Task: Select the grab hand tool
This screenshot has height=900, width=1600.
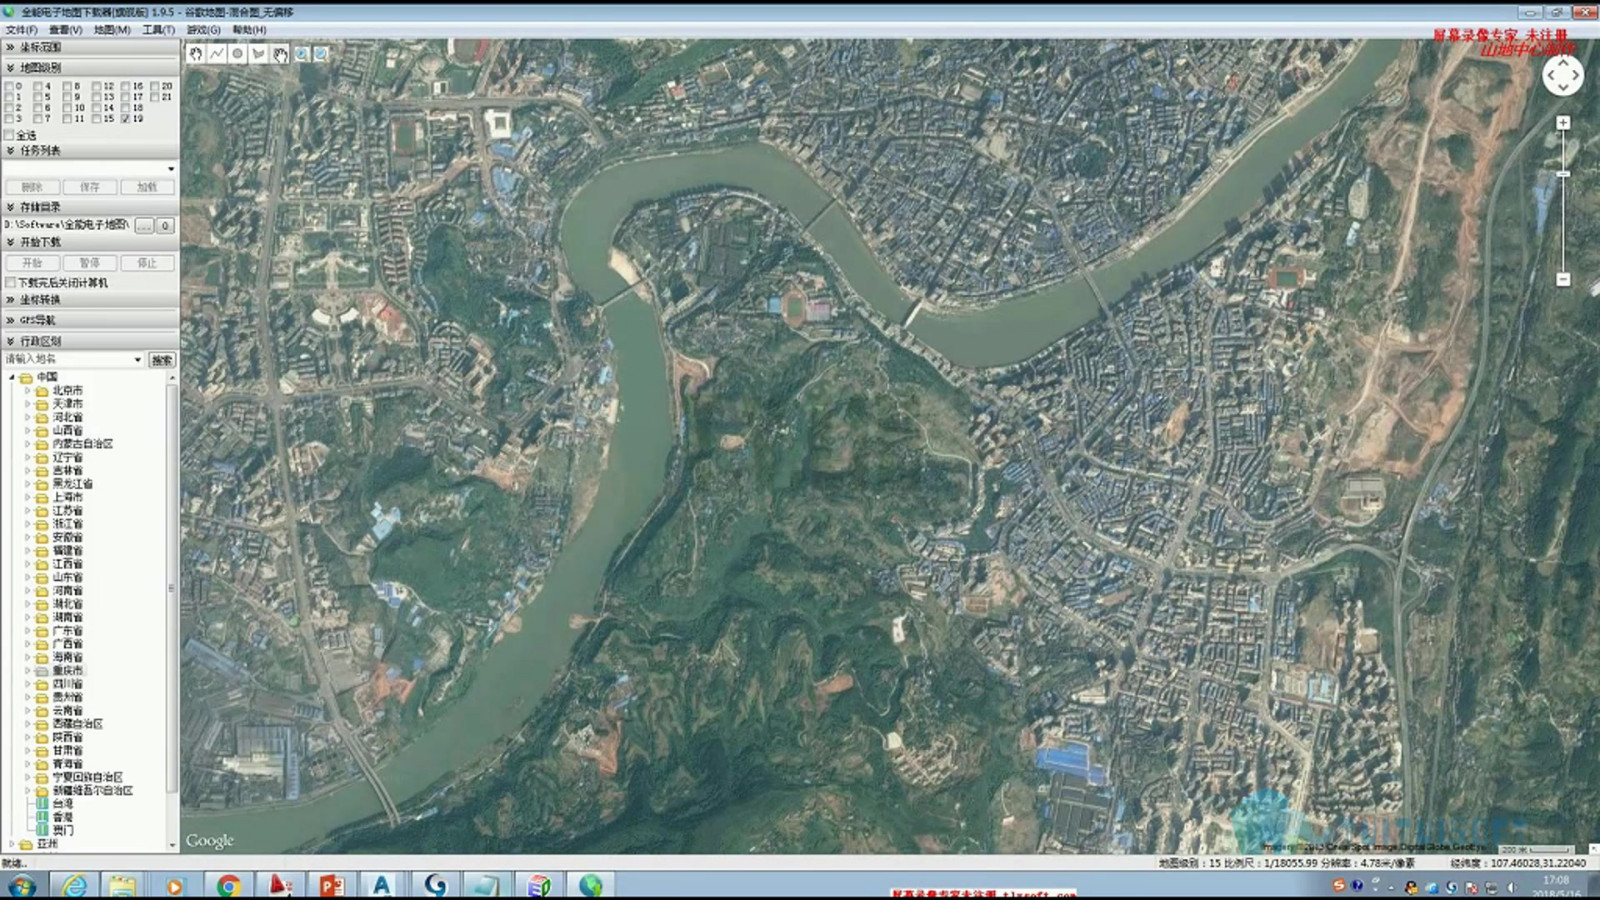Action: click(x=280, y=54)
